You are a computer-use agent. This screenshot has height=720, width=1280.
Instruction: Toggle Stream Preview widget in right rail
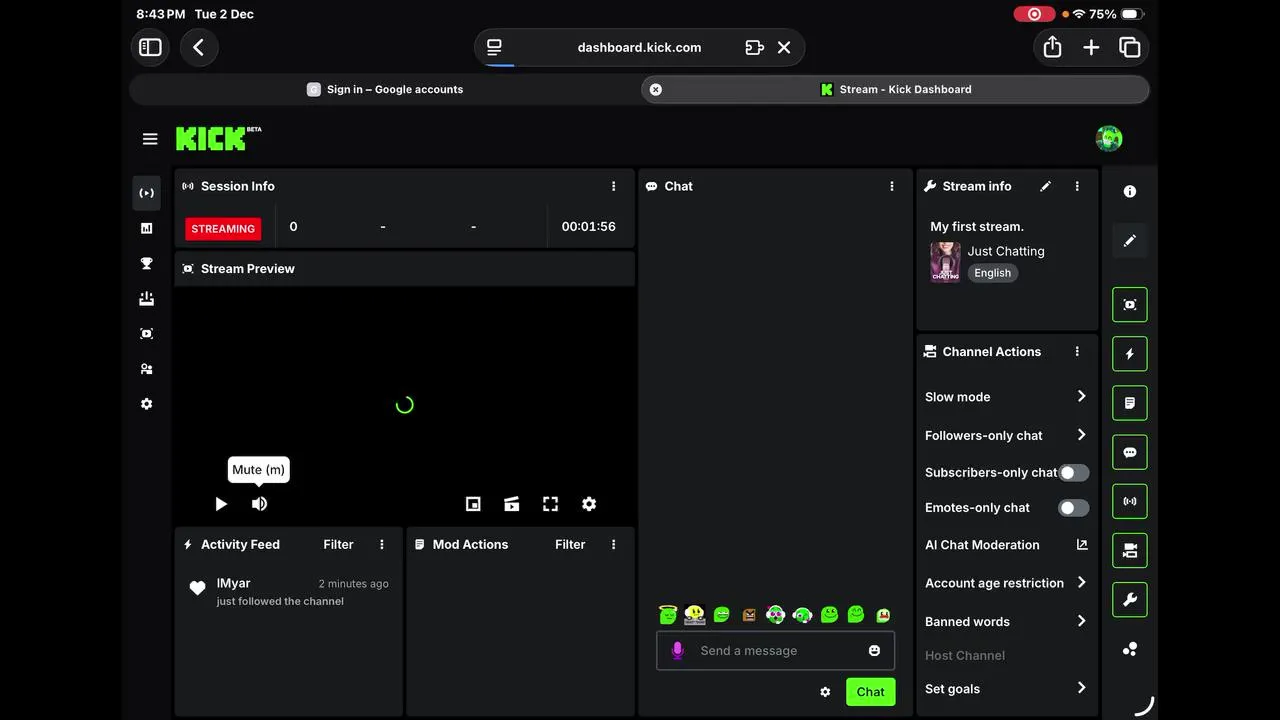point(1130,305)
